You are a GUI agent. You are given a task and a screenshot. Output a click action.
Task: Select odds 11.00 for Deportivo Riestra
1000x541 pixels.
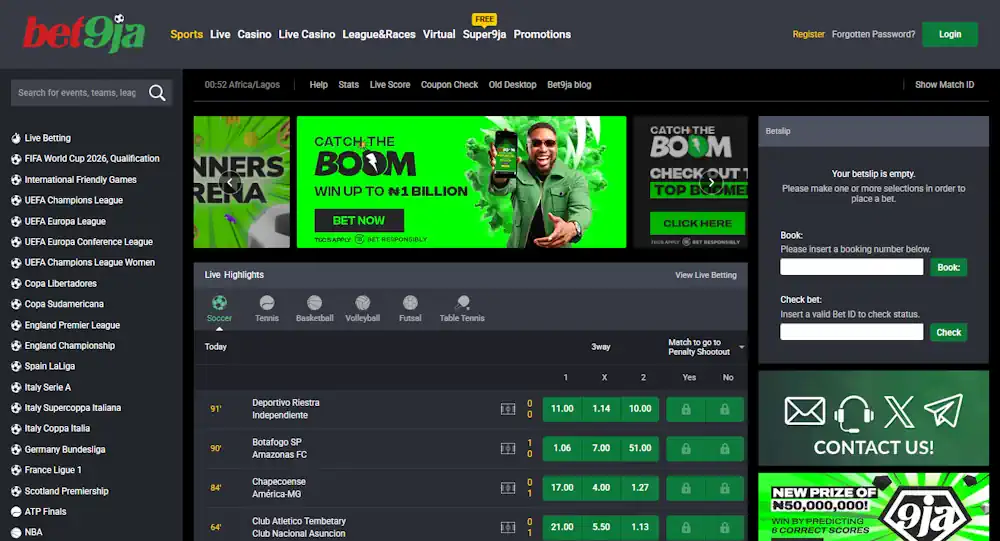click(x=562, y=410)
